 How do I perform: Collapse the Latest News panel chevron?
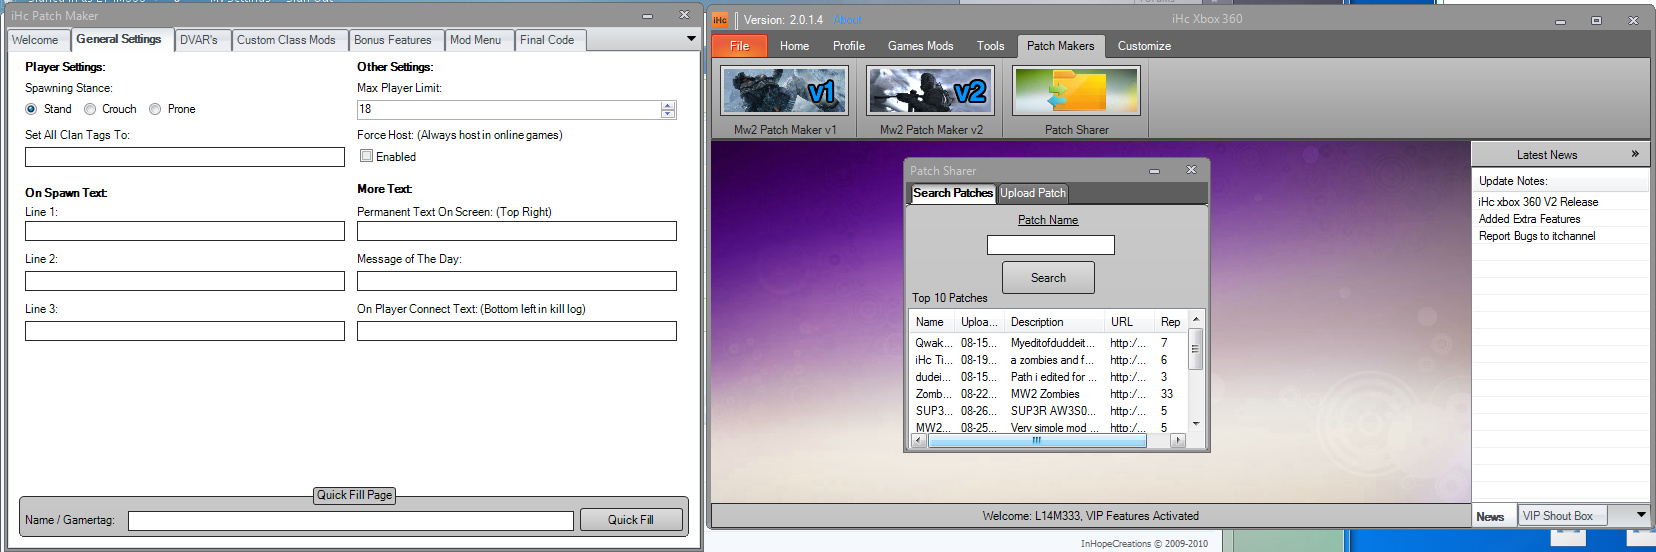(x=1635, y=154)
